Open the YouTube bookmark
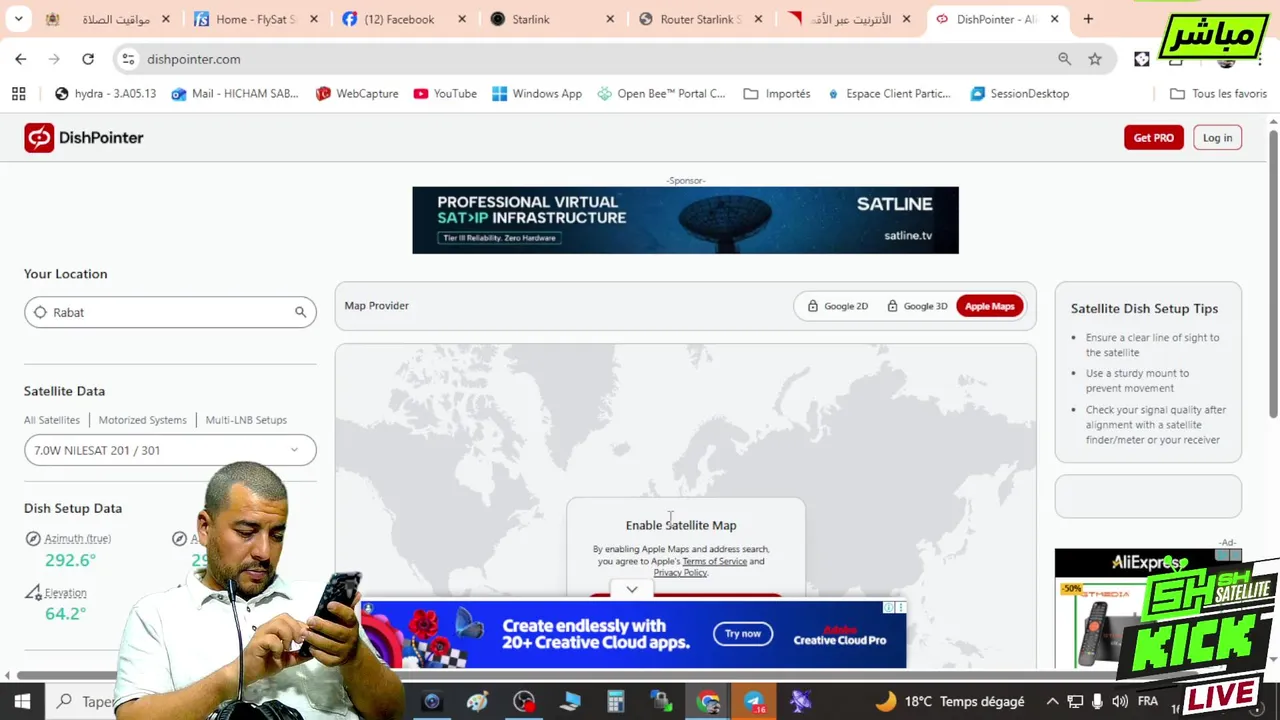Viewport: 1280px width, 720px height. tap(445, 93)
